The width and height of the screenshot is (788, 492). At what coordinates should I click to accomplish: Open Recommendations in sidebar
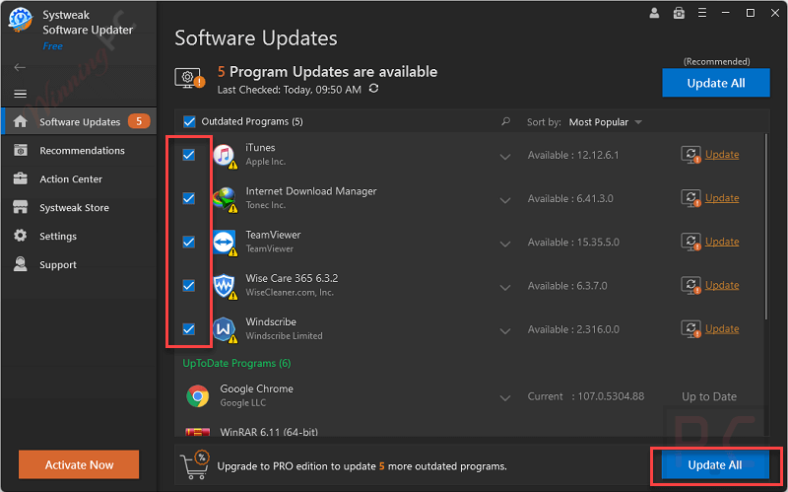click(79, 150)
